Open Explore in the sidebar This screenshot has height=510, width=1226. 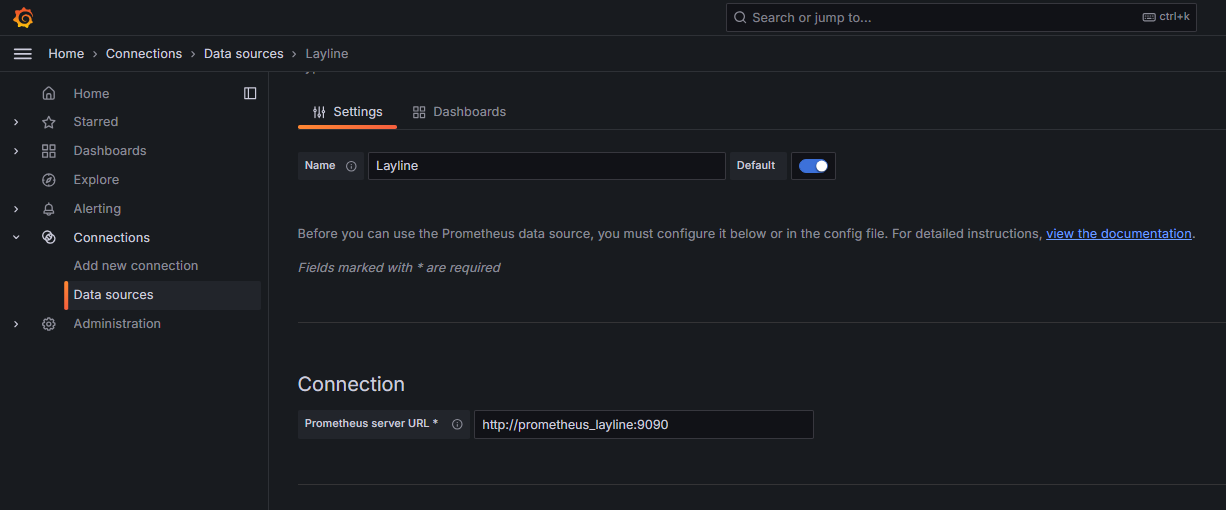(x=96, y=180)
